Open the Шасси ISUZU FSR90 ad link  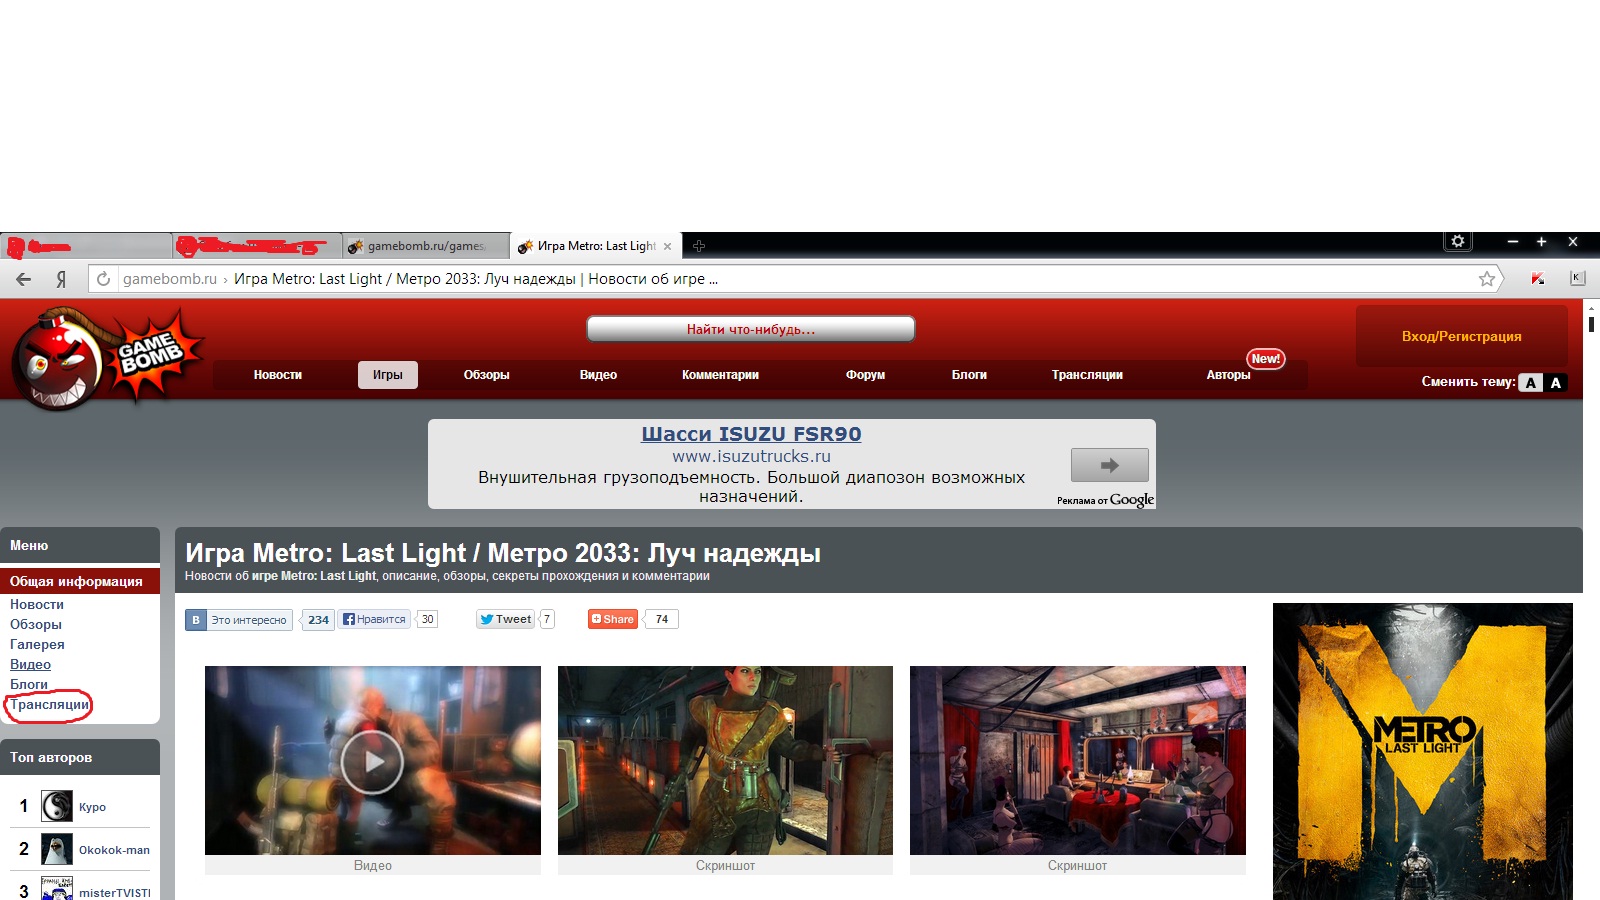click(x=751, y=434)
